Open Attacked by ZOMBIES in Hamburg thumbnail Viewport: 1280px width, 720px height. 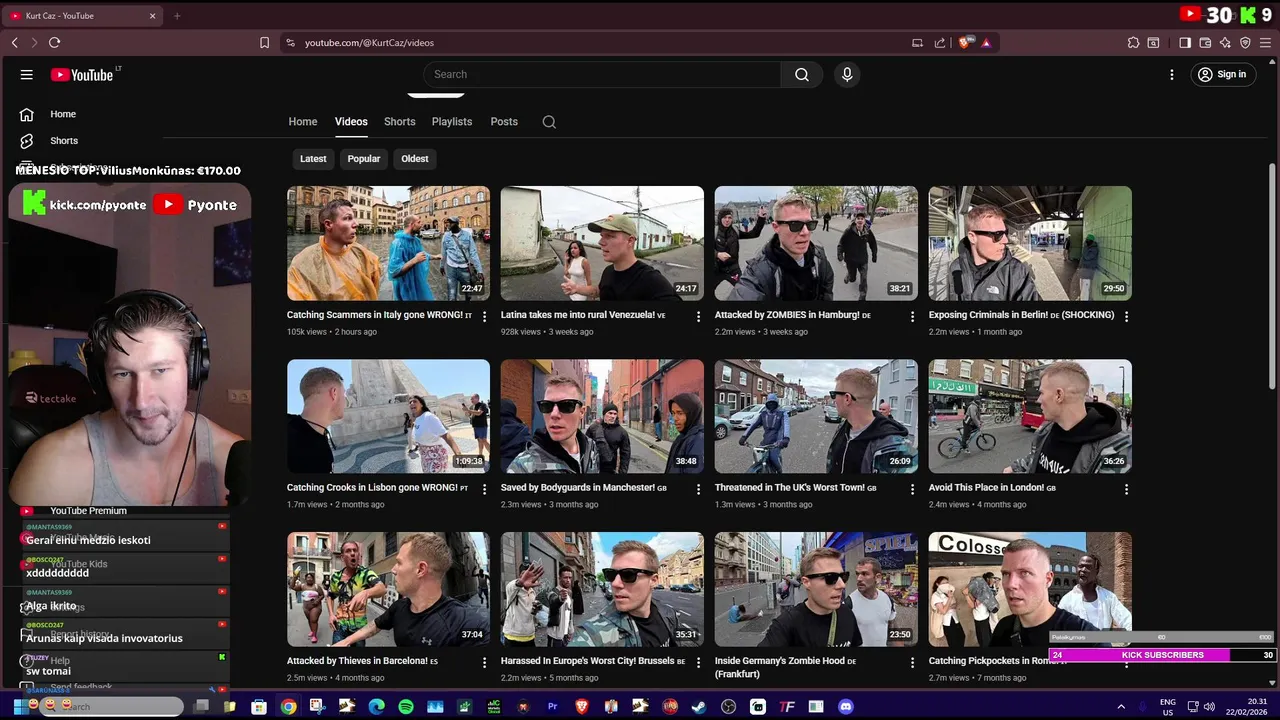pos(816,243)
